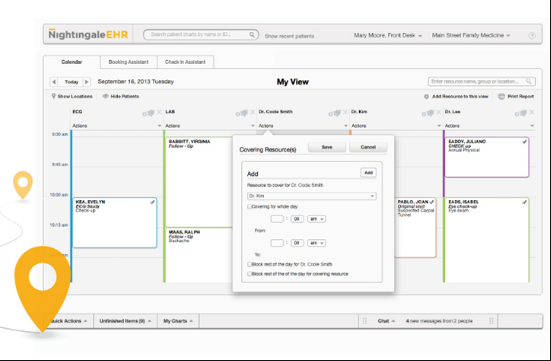Open Main Street Family Medicine dropdown
The image size is (551, 361).
tap(471, 36)
